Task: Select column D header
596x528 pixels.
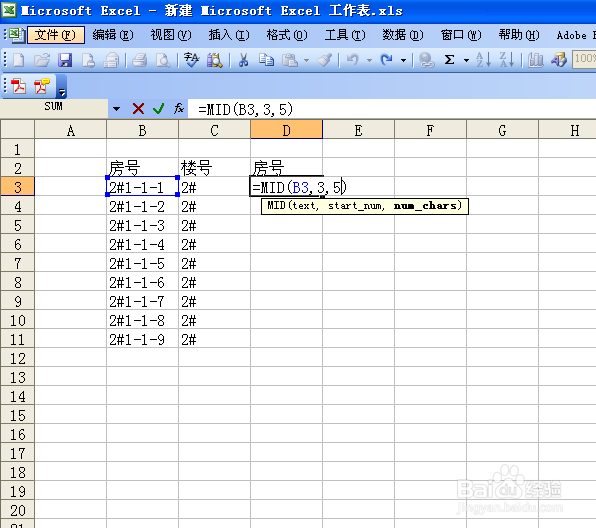Action: pos(286,130)
